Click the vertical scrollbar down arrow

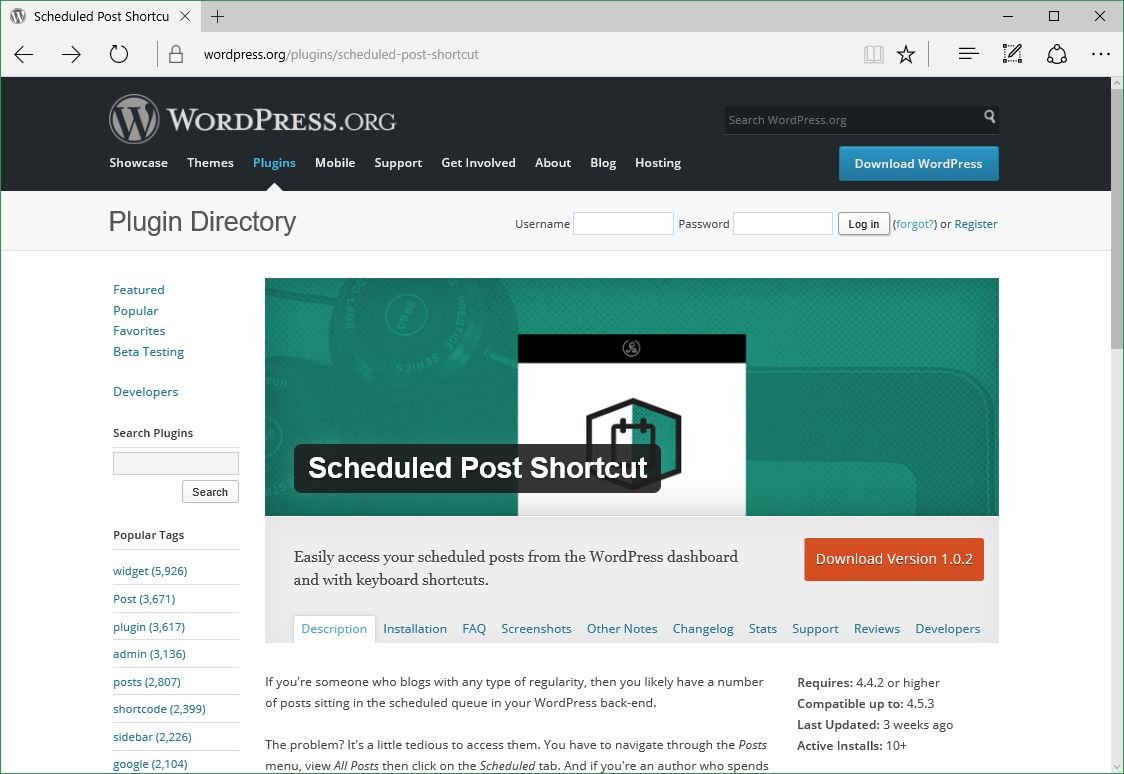point(1117,765)
